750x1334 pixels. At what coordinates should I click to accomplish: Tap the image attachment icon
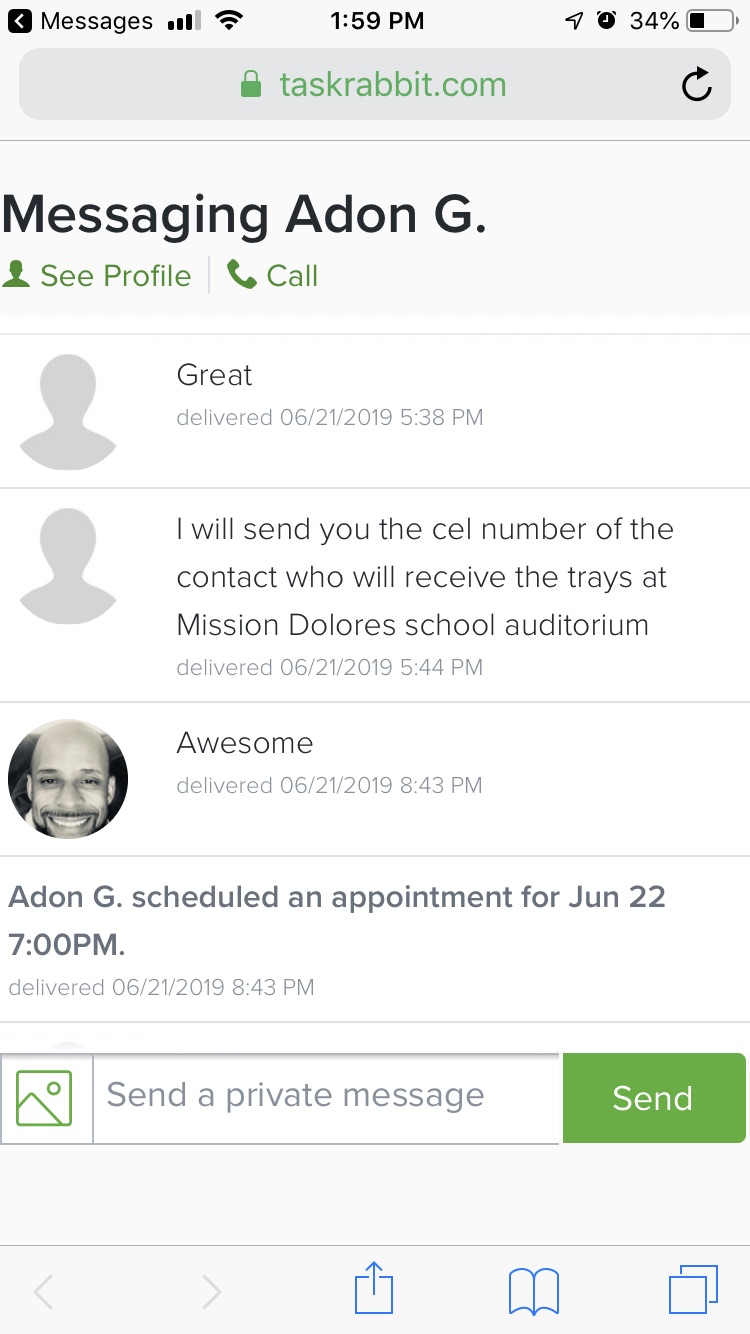(x=46, y=1098)
